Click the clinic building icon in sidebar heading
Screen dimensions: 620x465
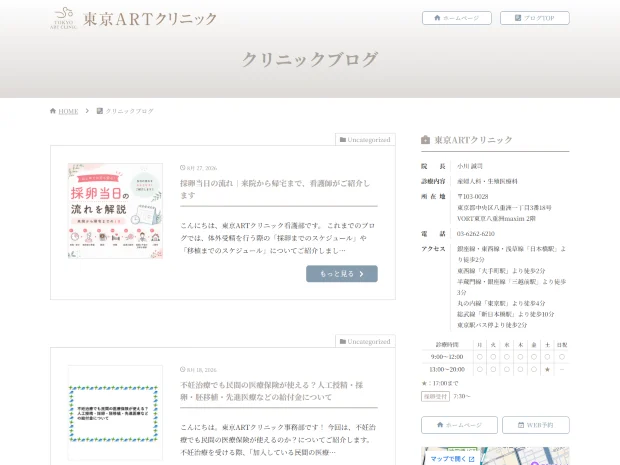pos(425,140)
